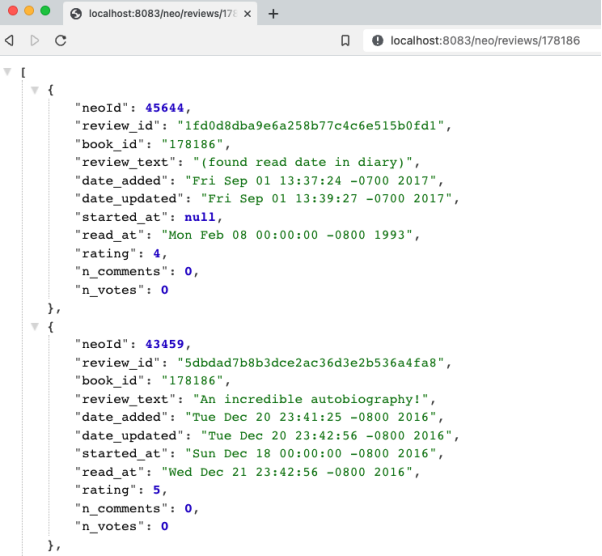
Task: Bookmark this page with the bookmark icon
Action: tap(345, 41)
